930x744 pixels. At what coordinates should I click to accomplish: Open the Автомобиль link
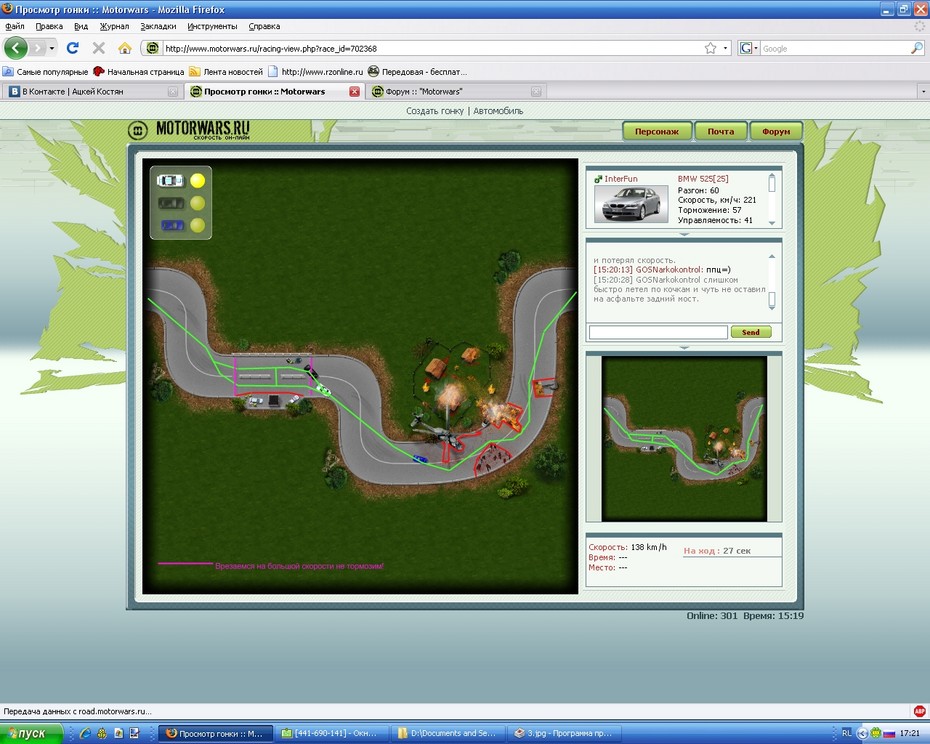click(498, 111)
